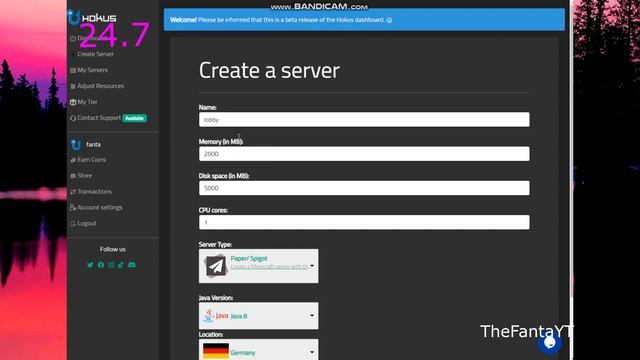This screenshot has height=360, width=640.
Task: Open the Server Type dropdown
Action: [x=258, y=266]
